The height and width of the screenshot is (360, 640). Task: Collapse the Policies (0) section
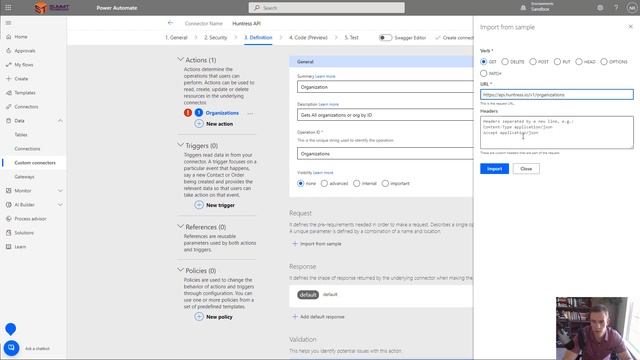[180, 270]
